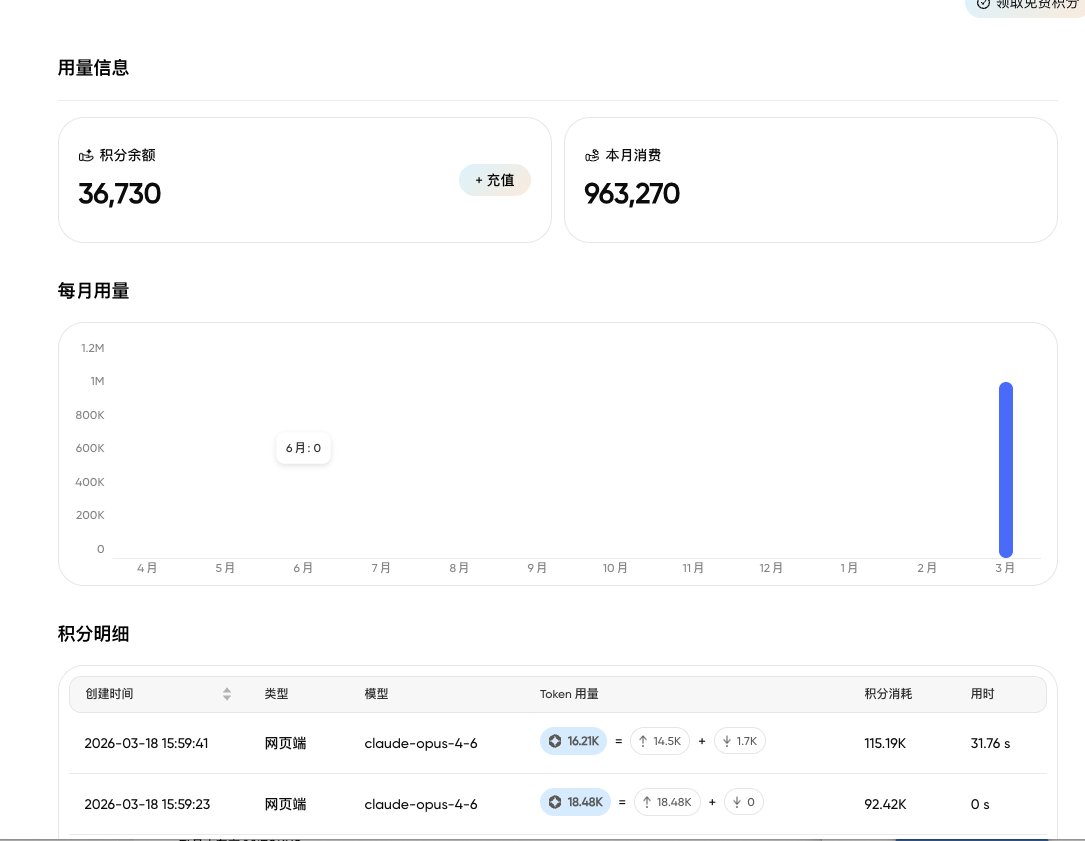Click the up arrow in the 18.48K input pill

(646, 802)
